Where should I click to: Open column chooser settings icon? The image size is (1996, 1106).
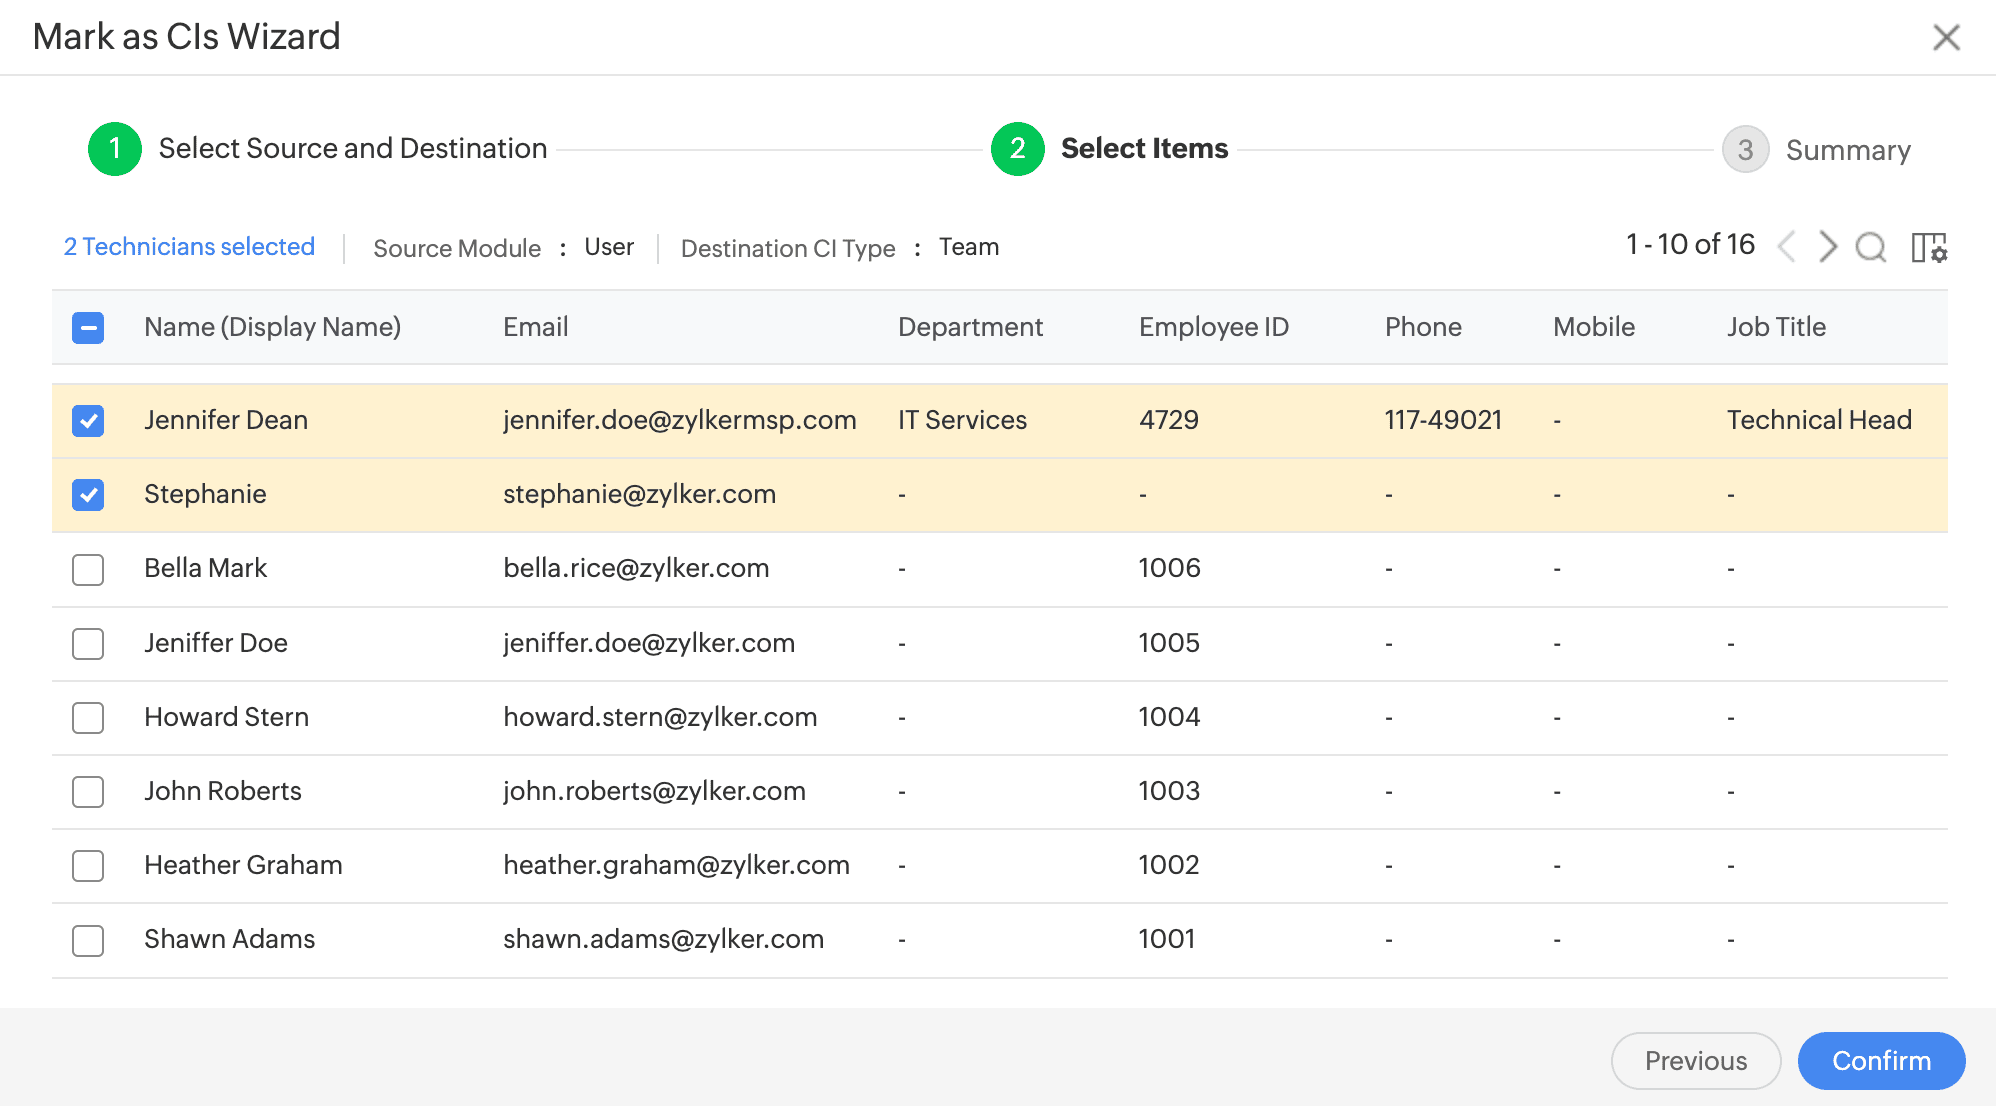1928,247
